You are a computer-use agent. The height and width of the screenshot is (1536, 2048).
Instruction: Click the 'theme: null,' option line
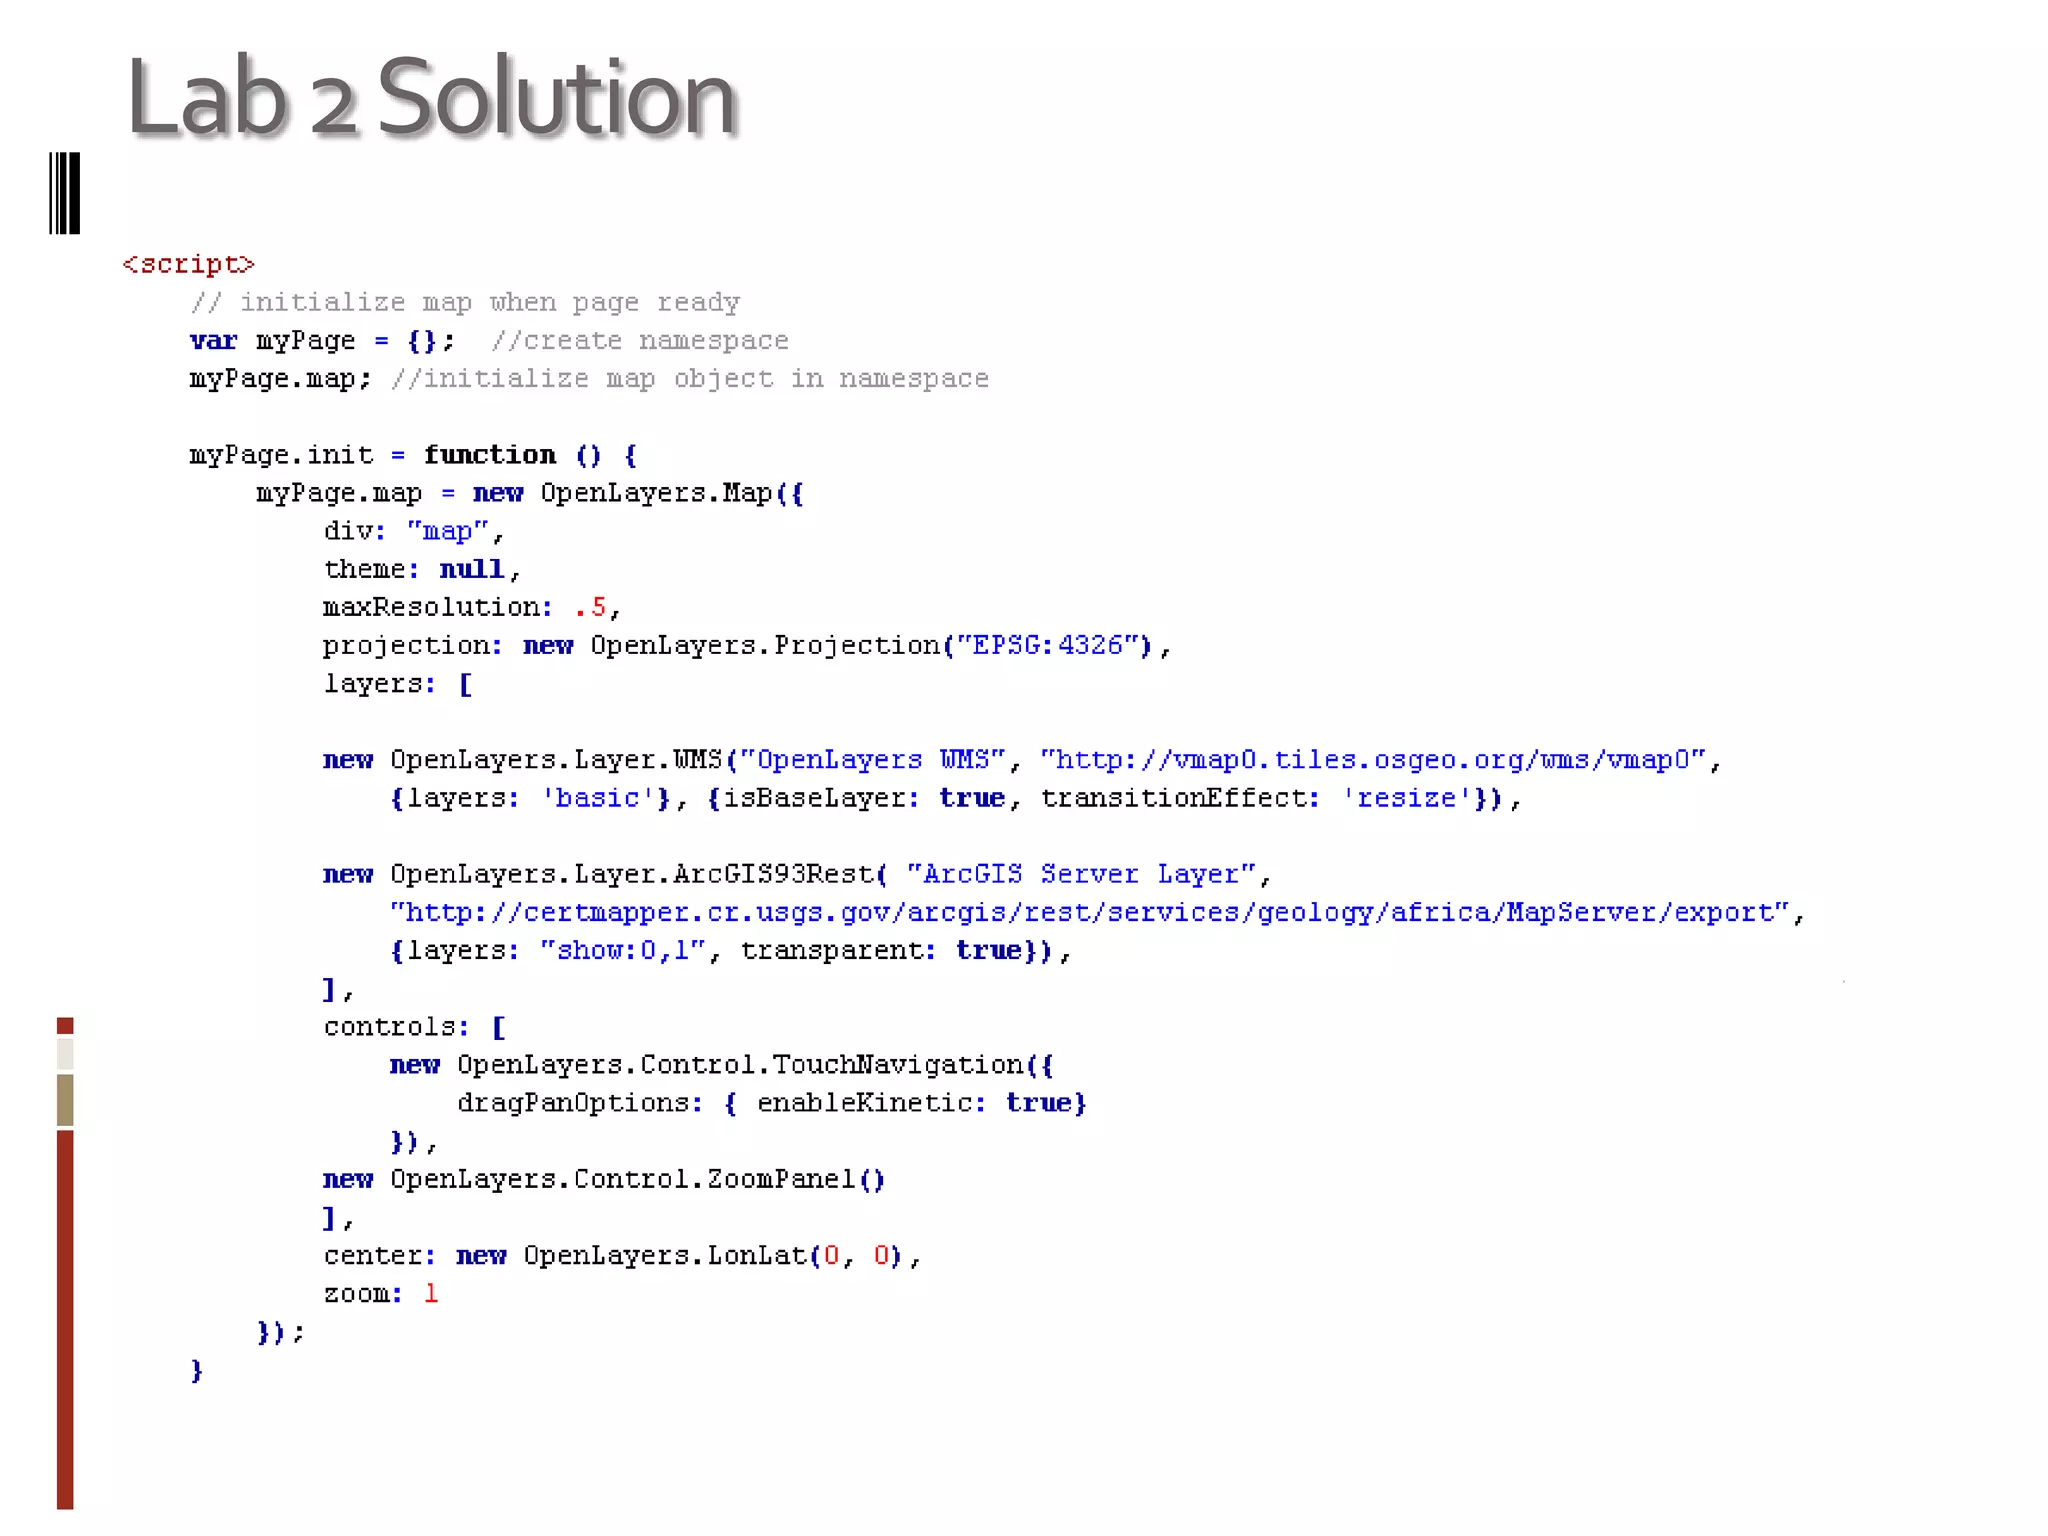422,569
